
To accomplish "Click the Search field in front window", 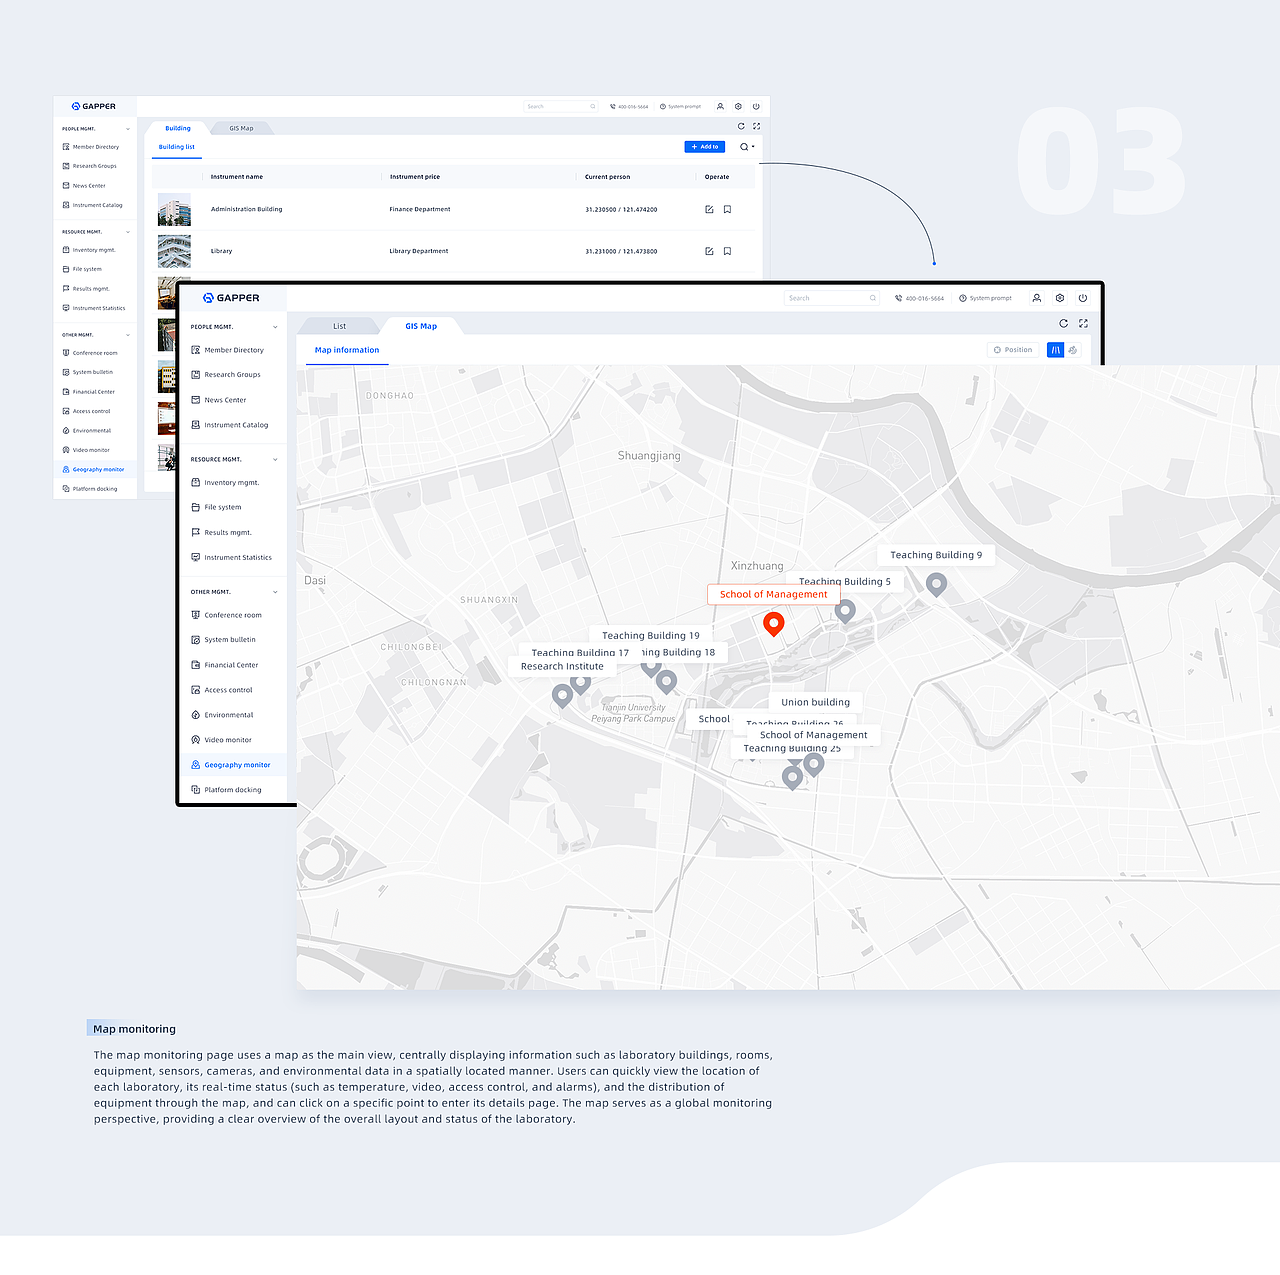I will (x=832, y=298).
